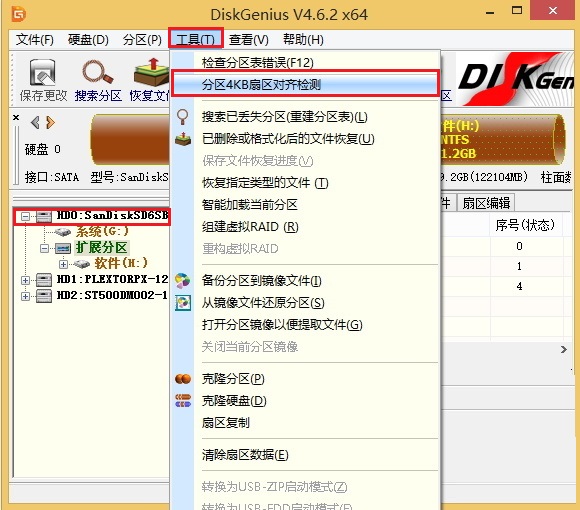Go to previous disk with left arrow
580x510 pixels.
[35, 122]
